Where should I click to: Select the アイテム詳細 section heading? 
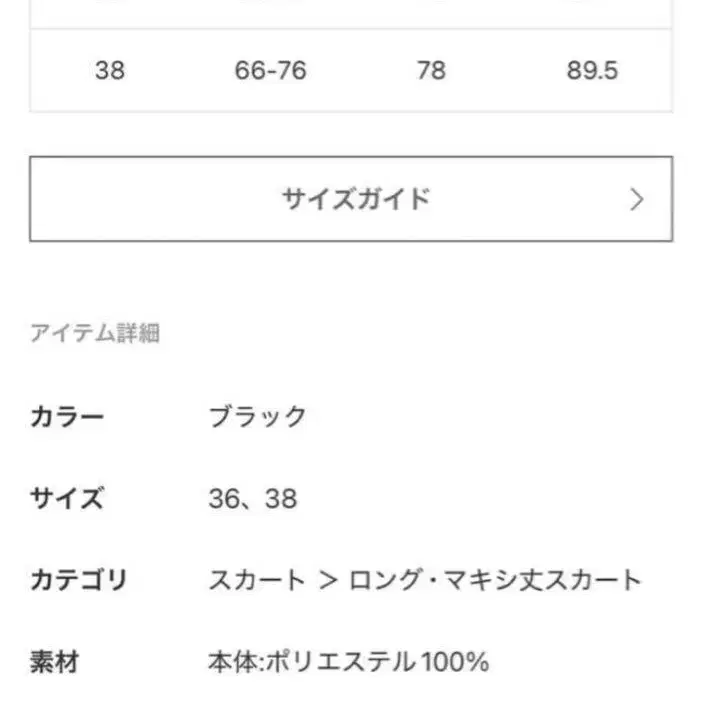[95, 334]
